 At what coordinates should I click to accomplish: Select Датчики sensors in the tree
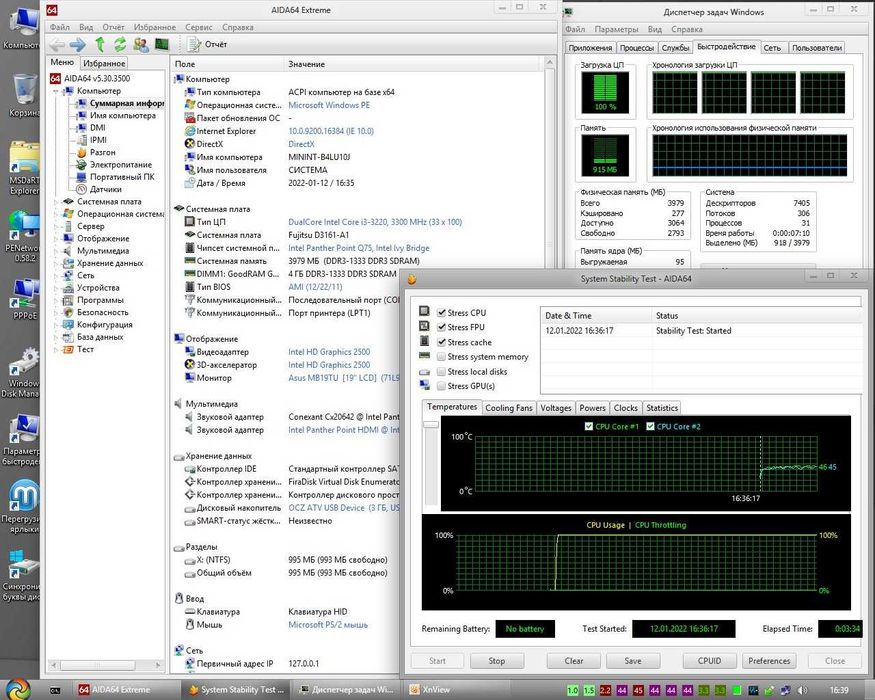pyautogui.click(x=105, y=189)
